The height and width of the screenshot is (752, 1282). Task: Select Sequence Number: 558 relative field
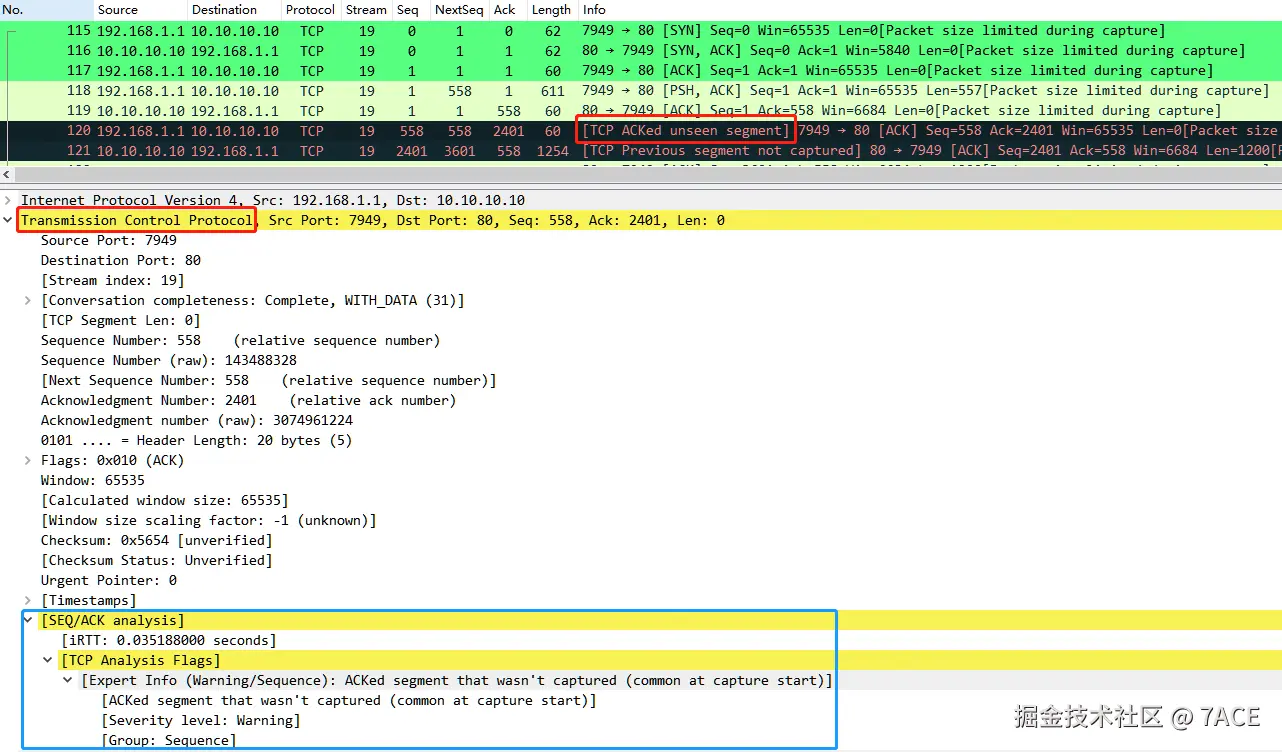click(x=240, y=340)
